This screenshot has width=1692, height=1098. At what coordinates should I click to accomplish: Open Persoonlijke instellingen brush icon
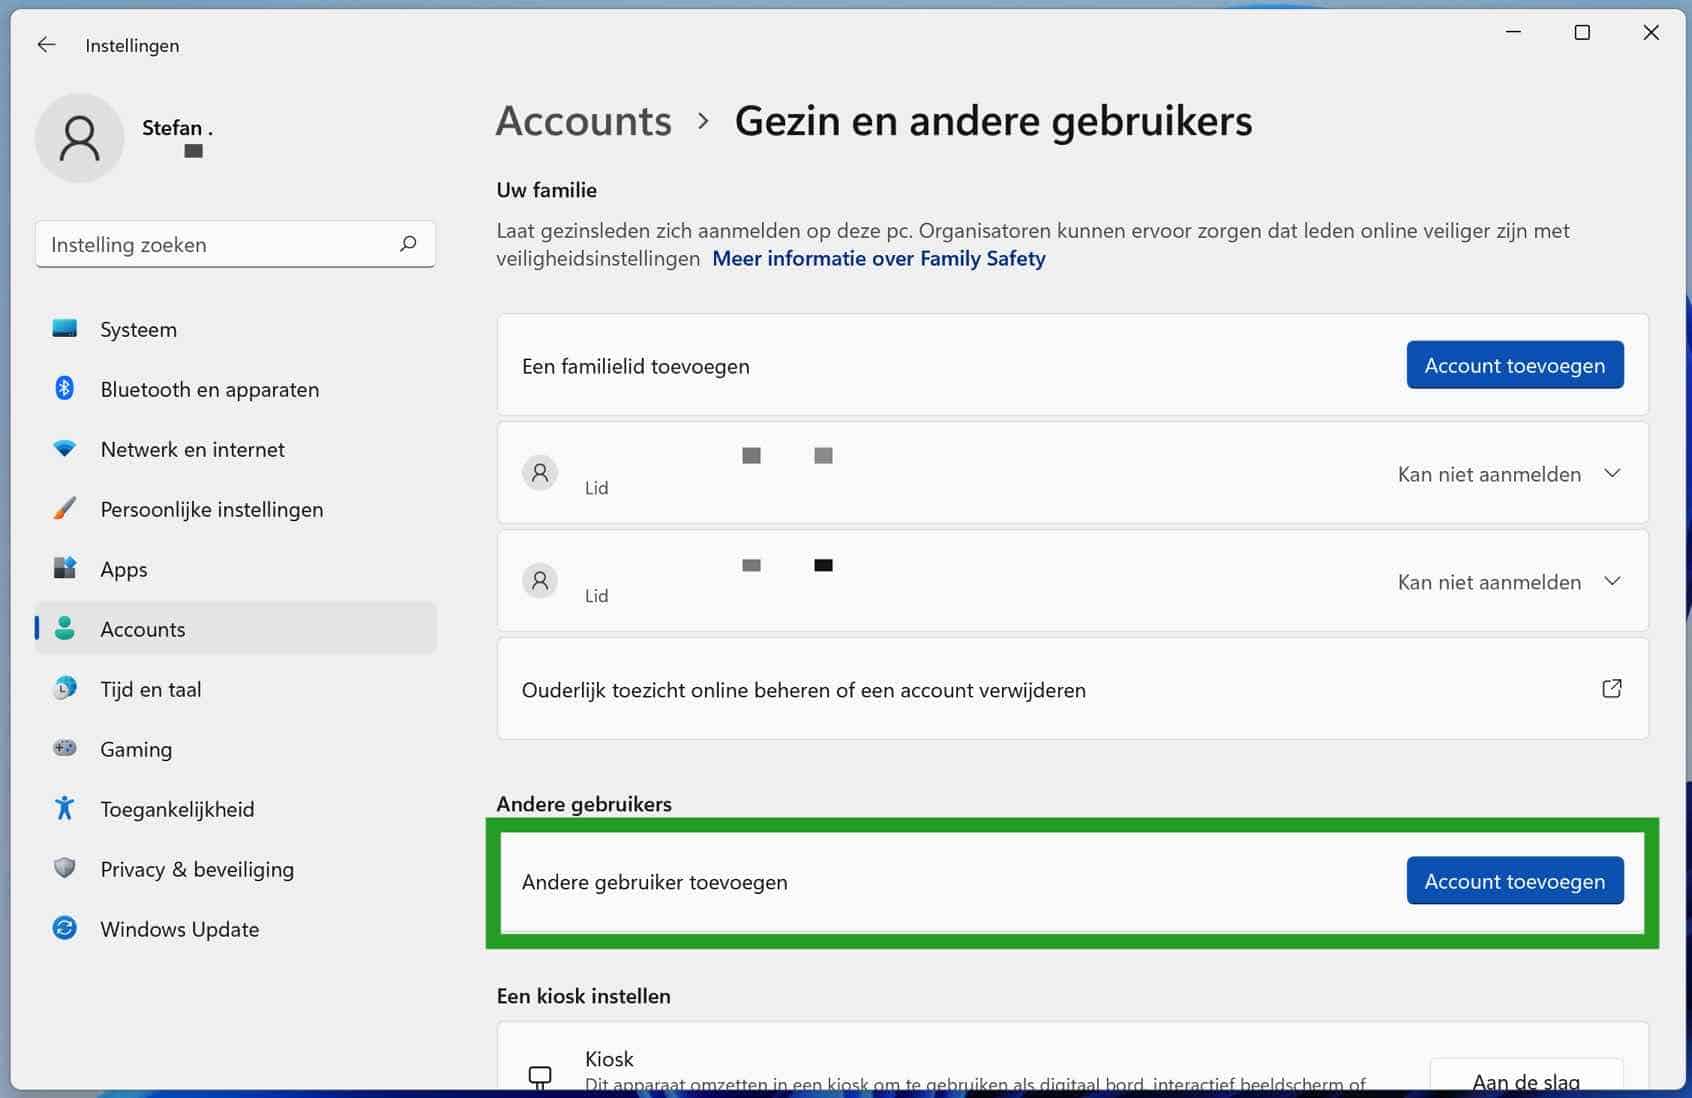click(65, 509)
